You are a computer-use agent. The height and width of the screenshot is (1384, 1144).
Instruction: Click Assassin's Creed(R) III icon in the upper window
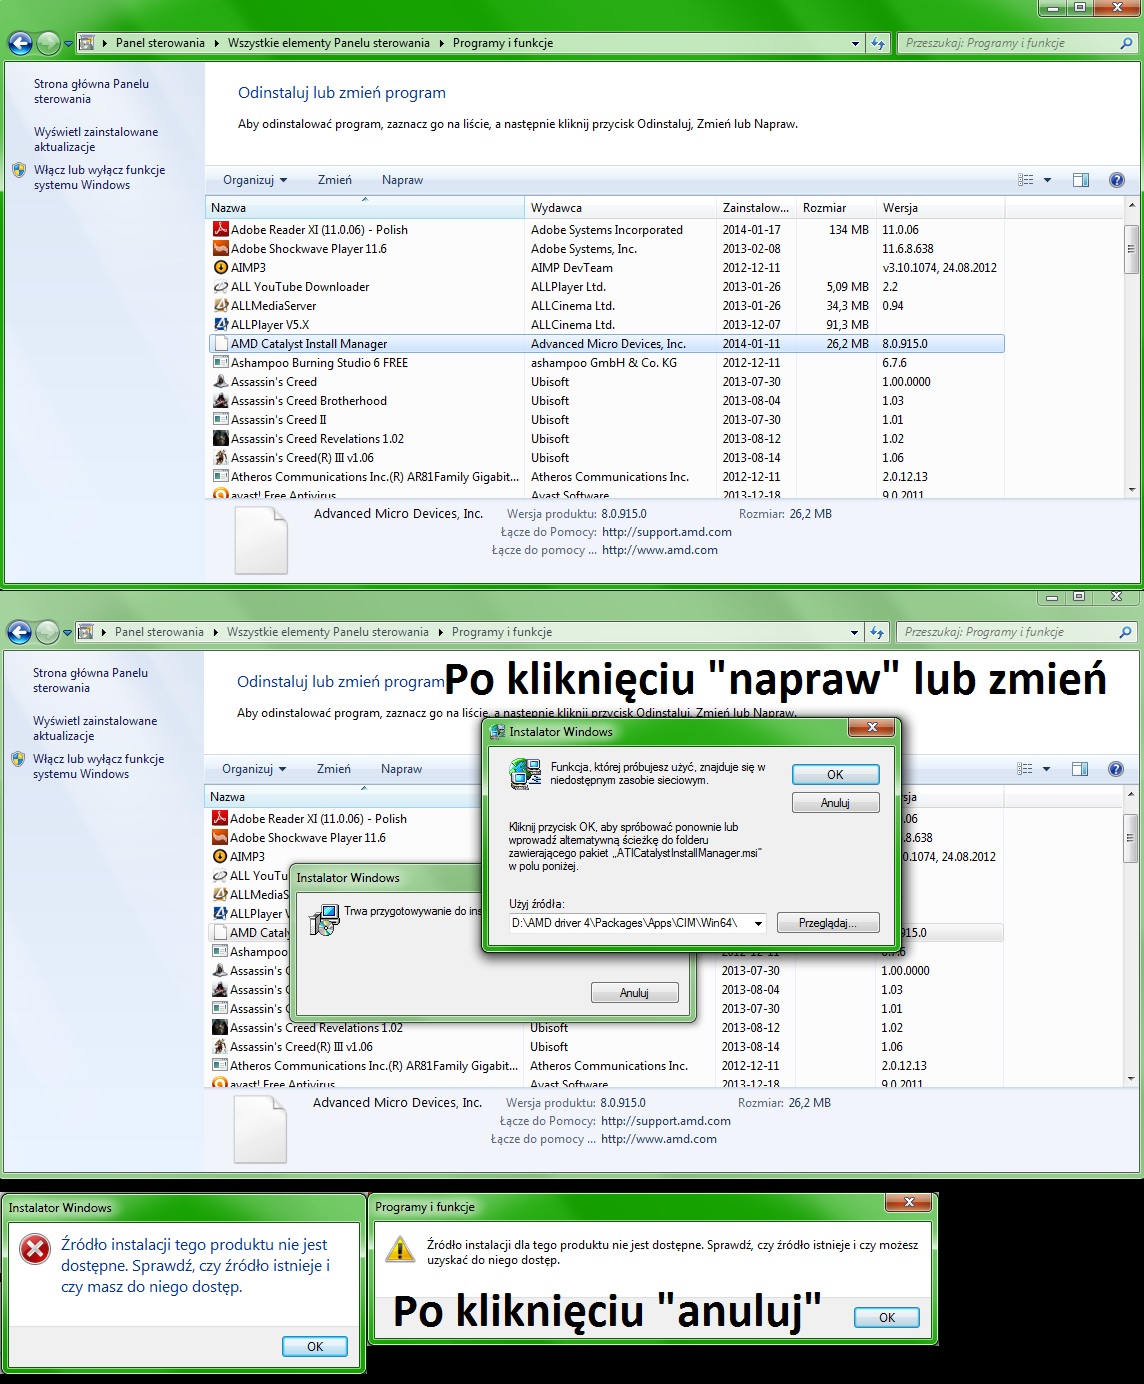[221, 458]
